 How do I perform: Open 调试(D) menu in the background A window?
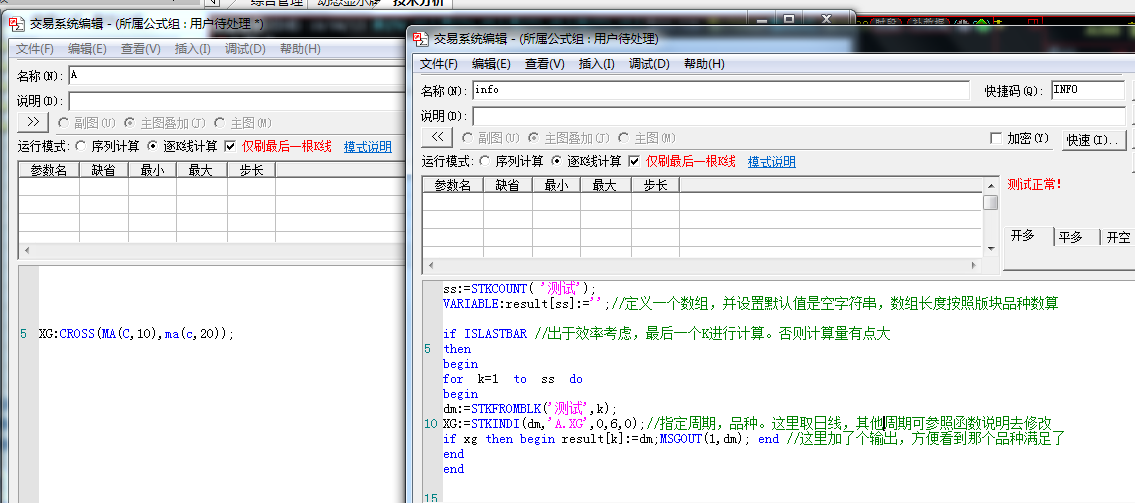pos(245,49)
